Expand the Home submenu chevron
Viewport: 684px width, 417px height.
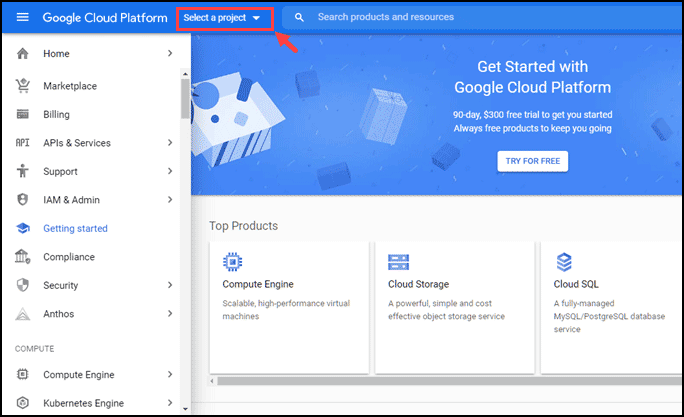pos(170,53)
